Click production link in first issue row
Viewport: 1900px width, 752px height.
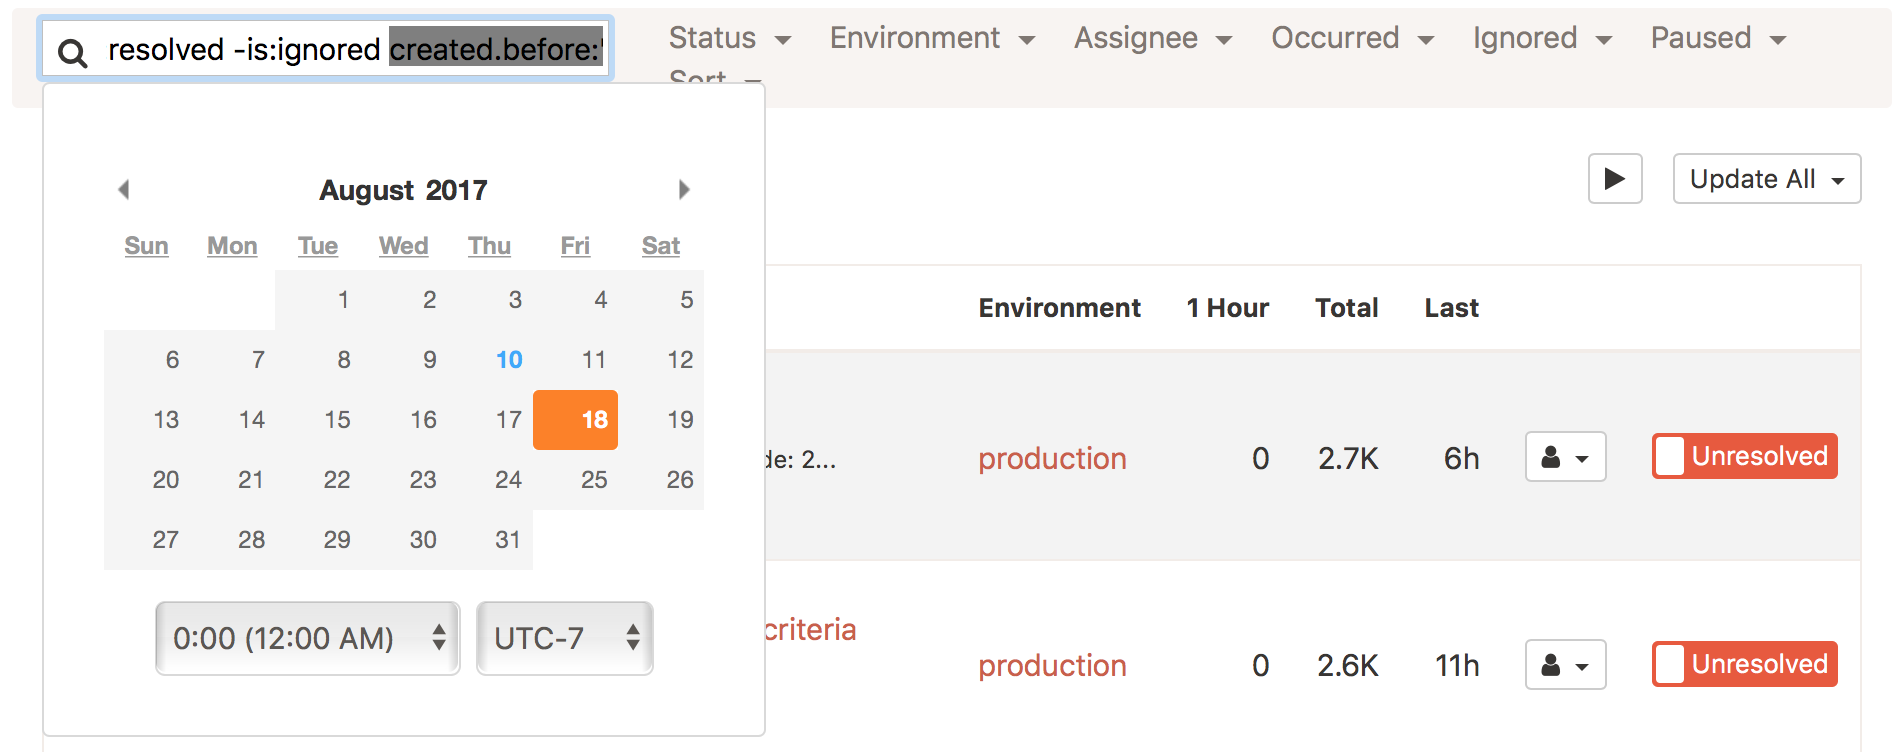tap(1052, 459)
